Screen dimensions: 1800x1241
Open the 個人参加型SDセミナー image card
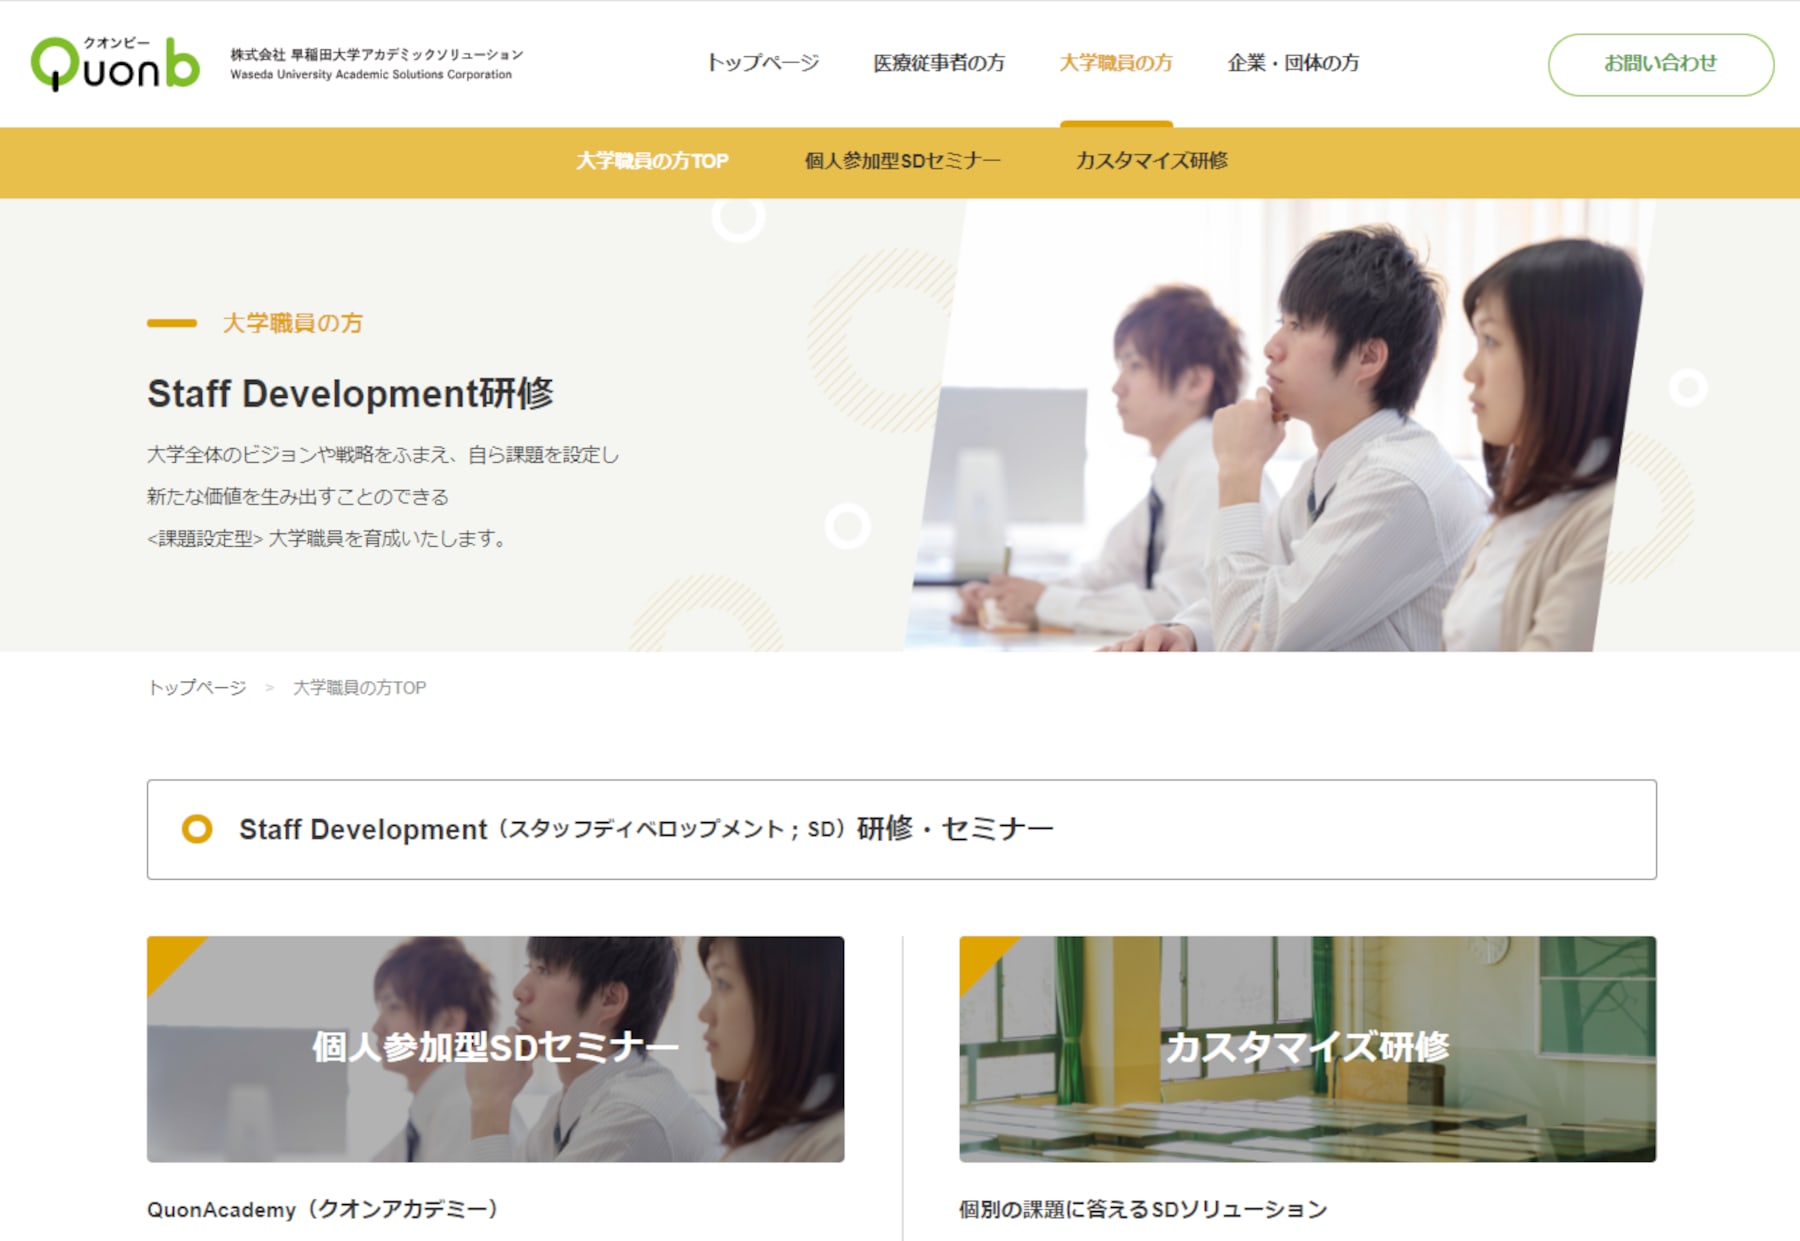pyautogui.click(x=495, y=1049)
